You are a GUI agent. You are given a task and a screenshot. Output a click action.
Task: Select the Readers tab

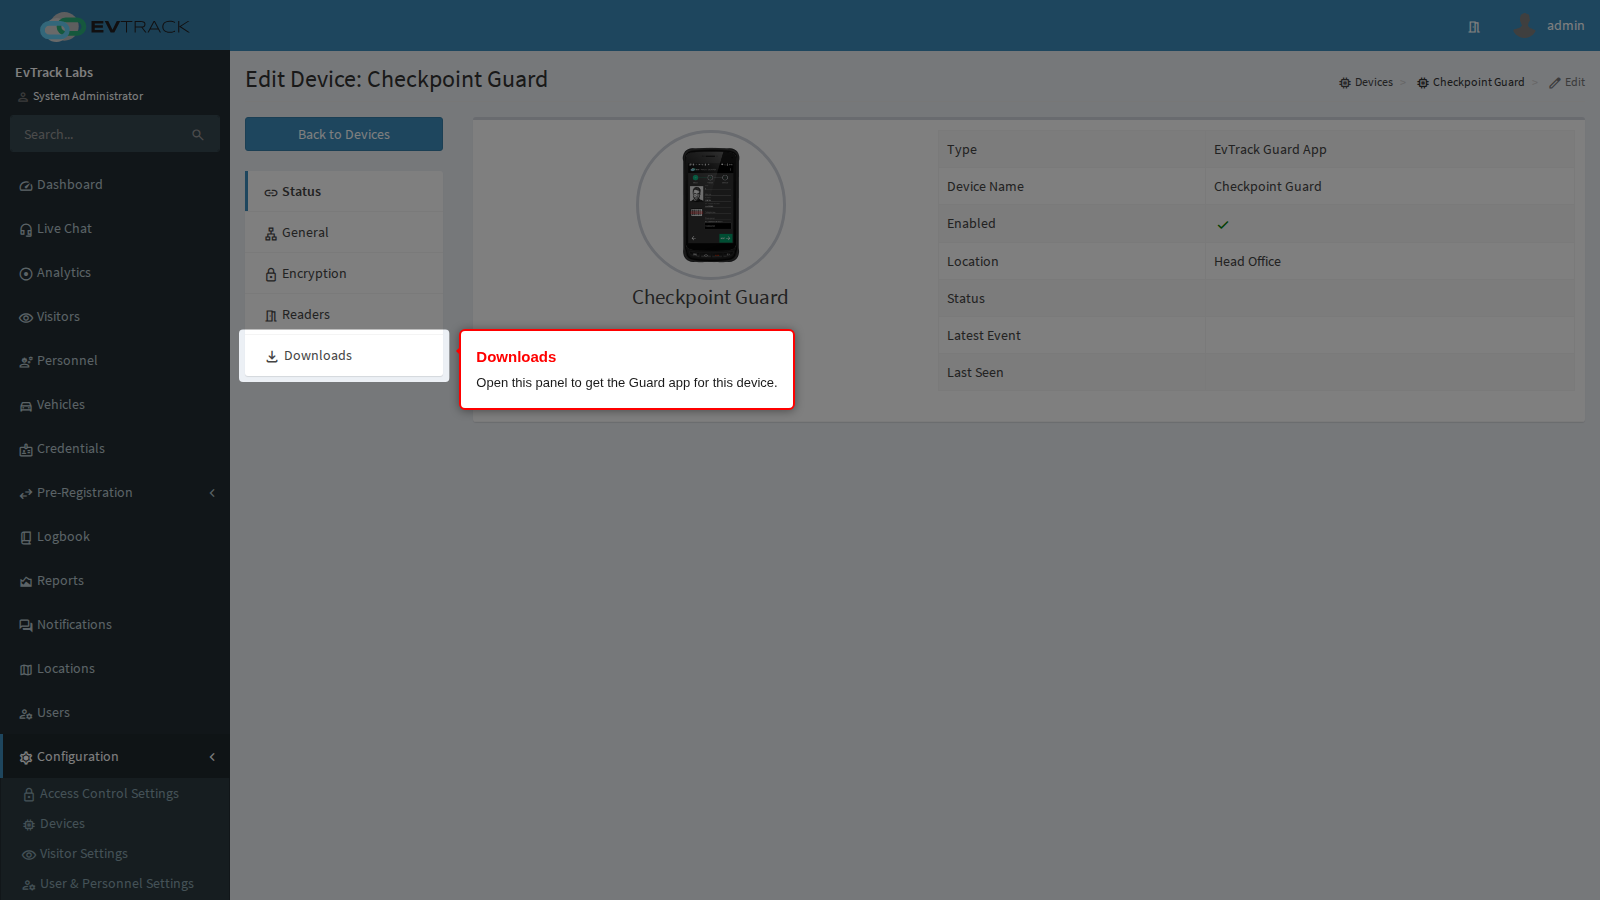[x=344, y=315]
